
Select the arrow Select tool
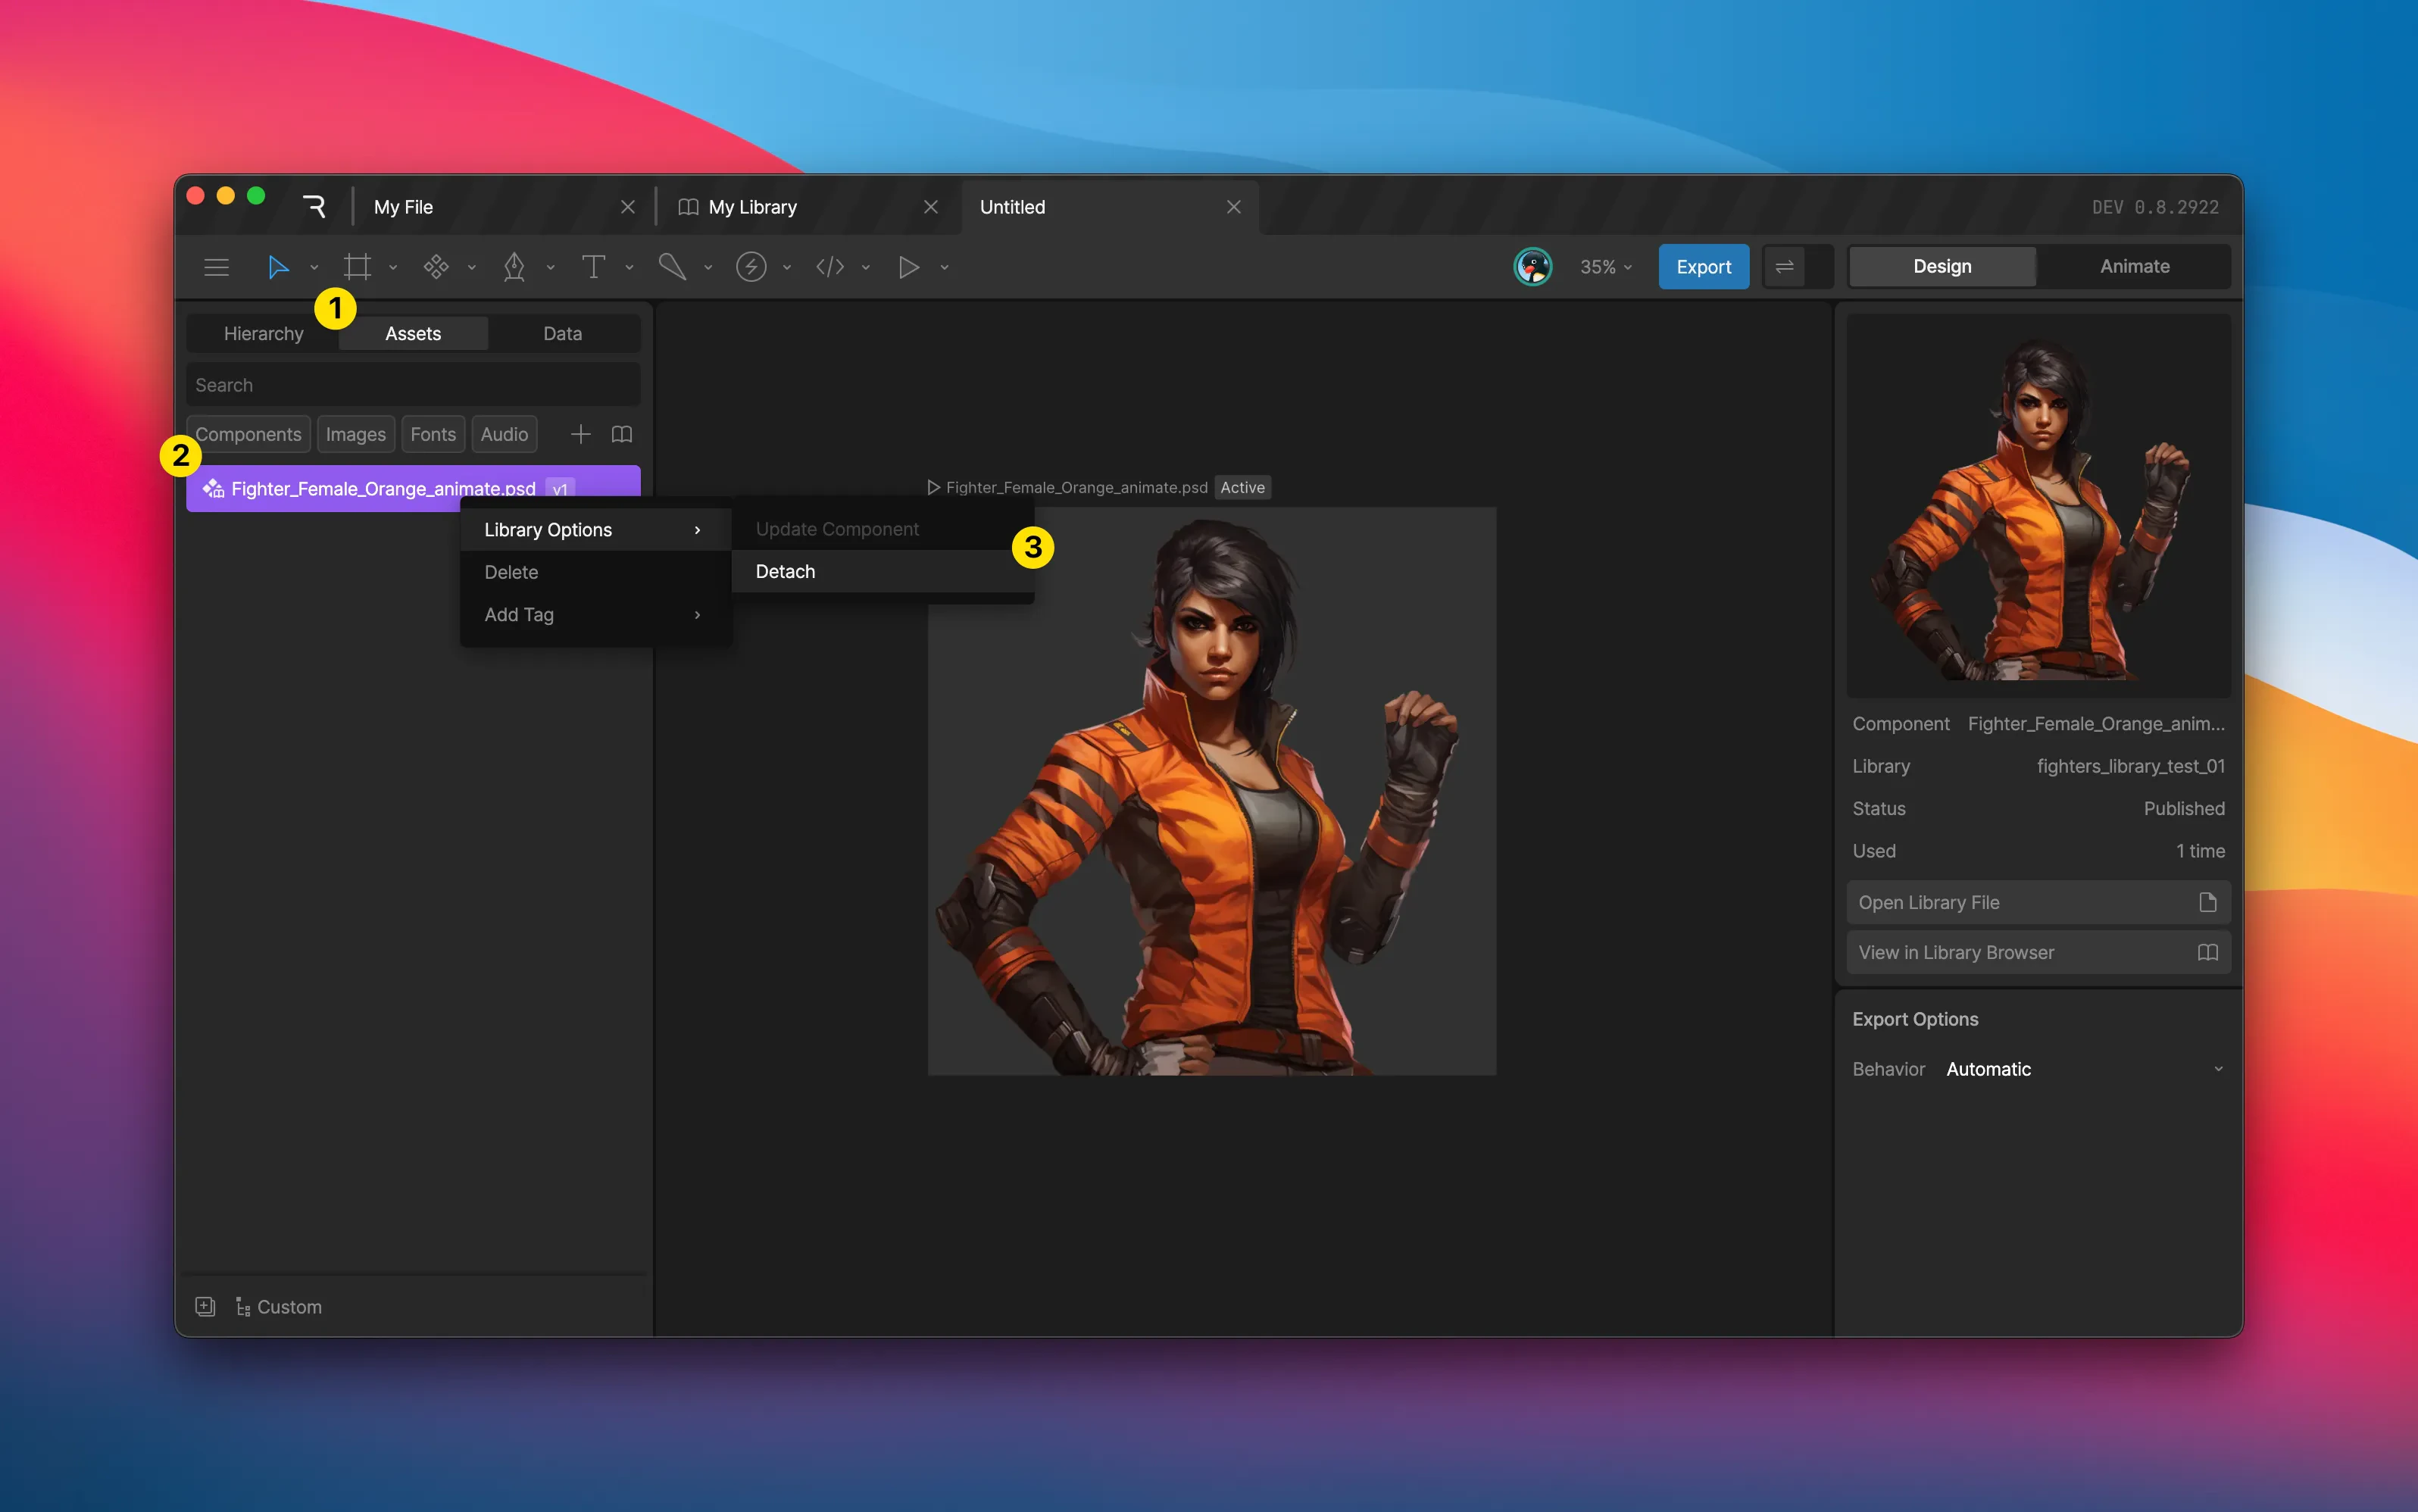coord(277,267)
